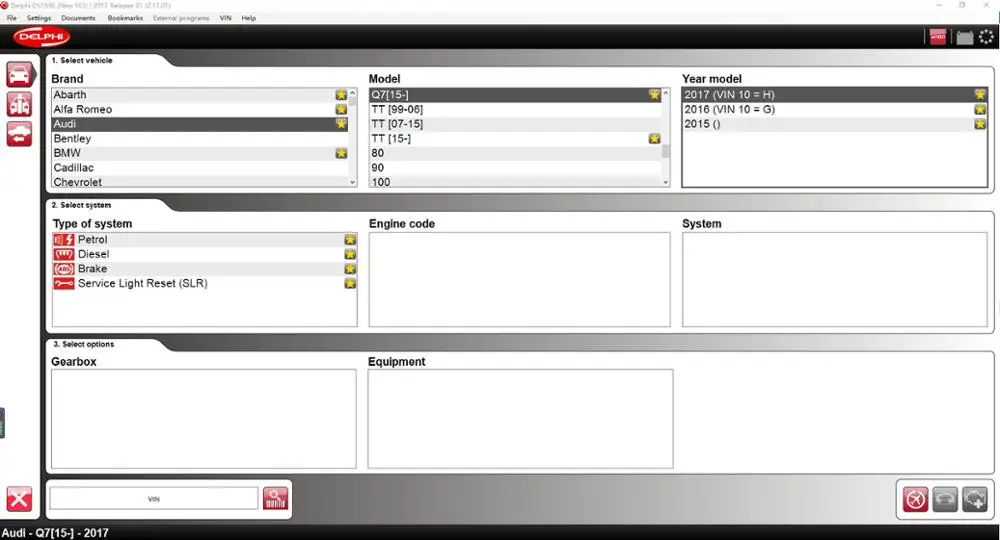Click the VIN barcode search icon
The image size is (1000, 540).
pos(275,499)
